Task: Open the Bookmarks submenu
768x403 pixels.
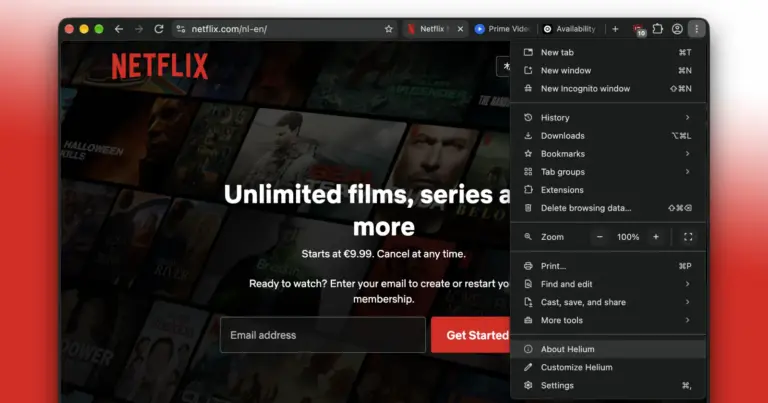Action: coord(608,154)
